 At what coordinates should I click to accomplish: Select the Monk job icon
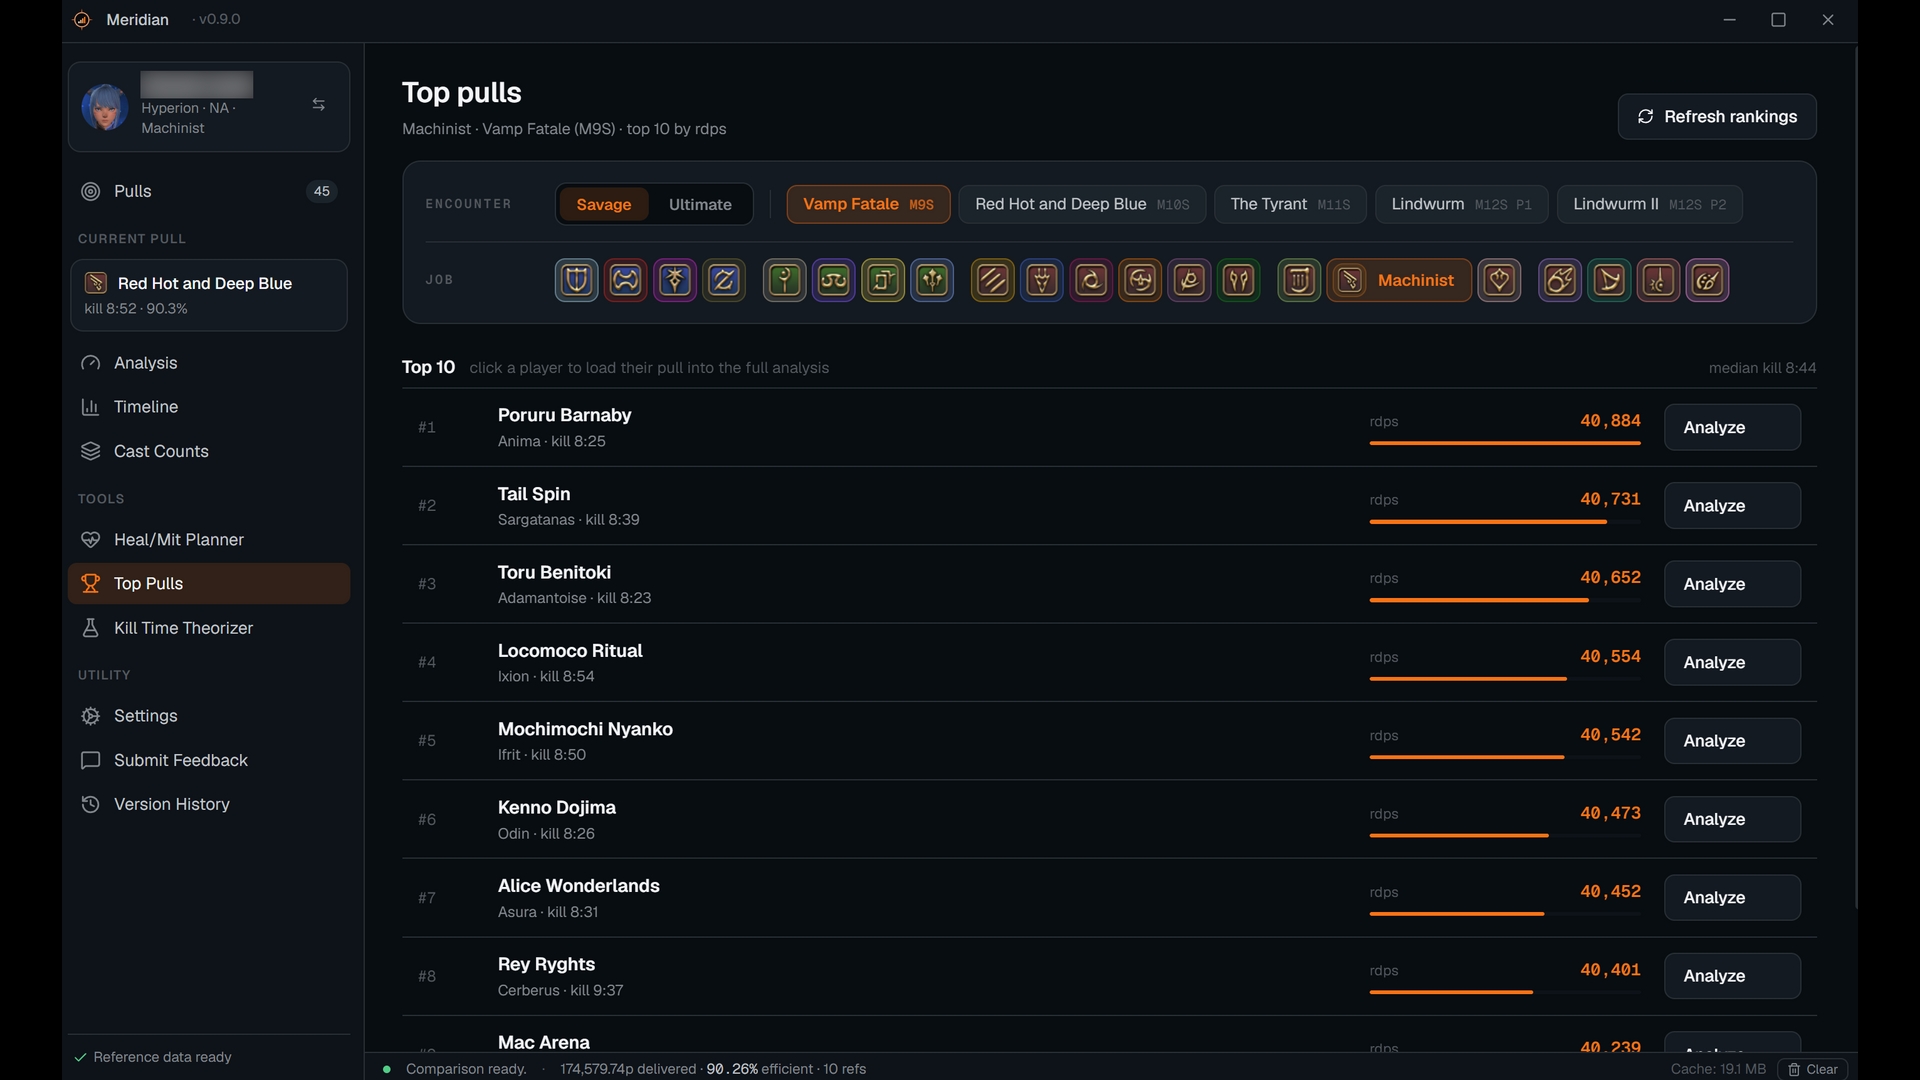point(993,280)
